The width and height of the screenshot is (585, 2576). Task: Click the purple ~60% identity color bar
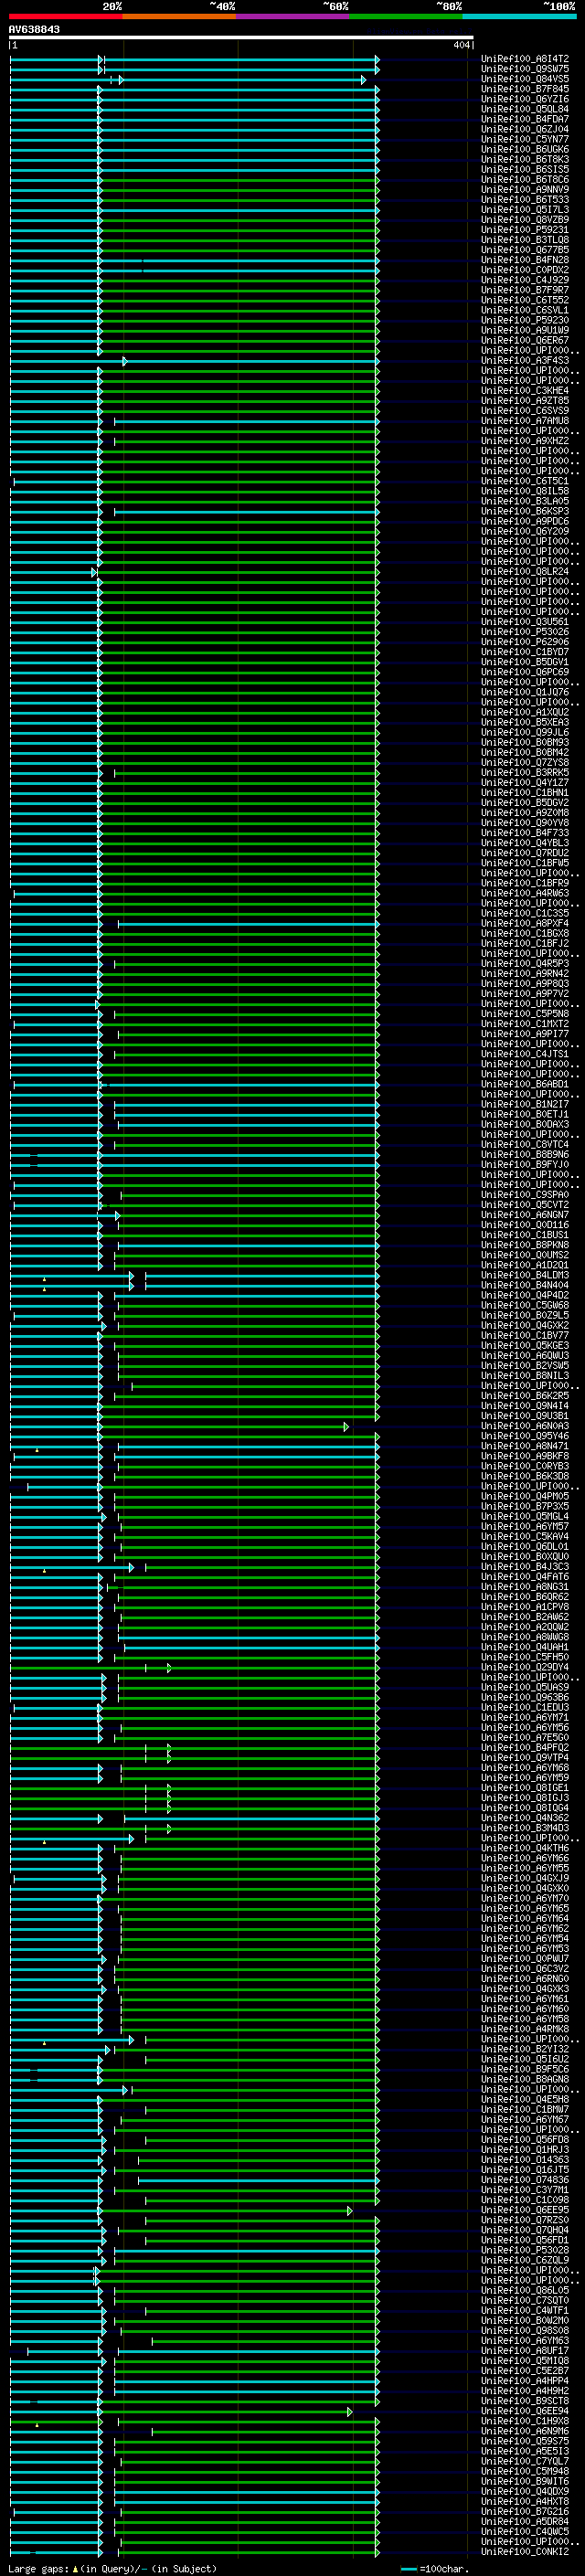(x=293, y=17)
